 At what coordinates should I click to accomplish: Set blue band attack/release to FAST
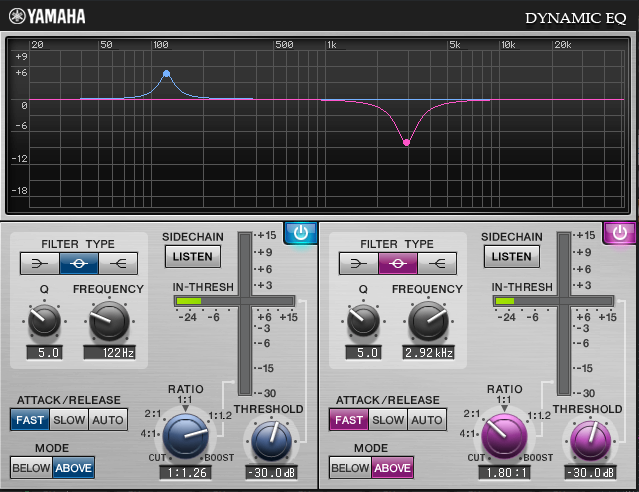(x=30, y=420)
